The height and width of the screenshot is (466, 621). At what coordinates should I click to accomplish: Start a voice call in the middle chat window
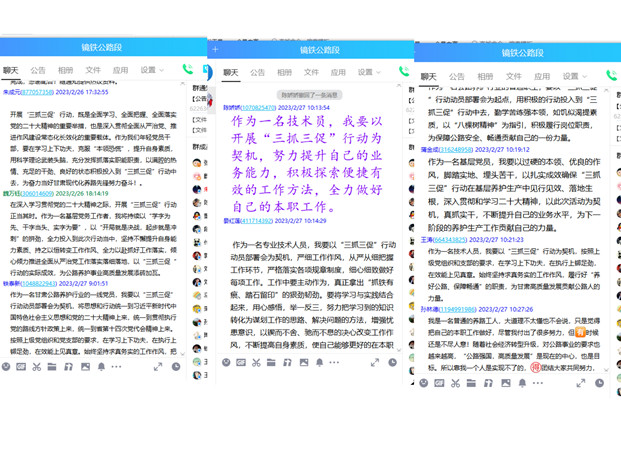(x=404, y=72)
